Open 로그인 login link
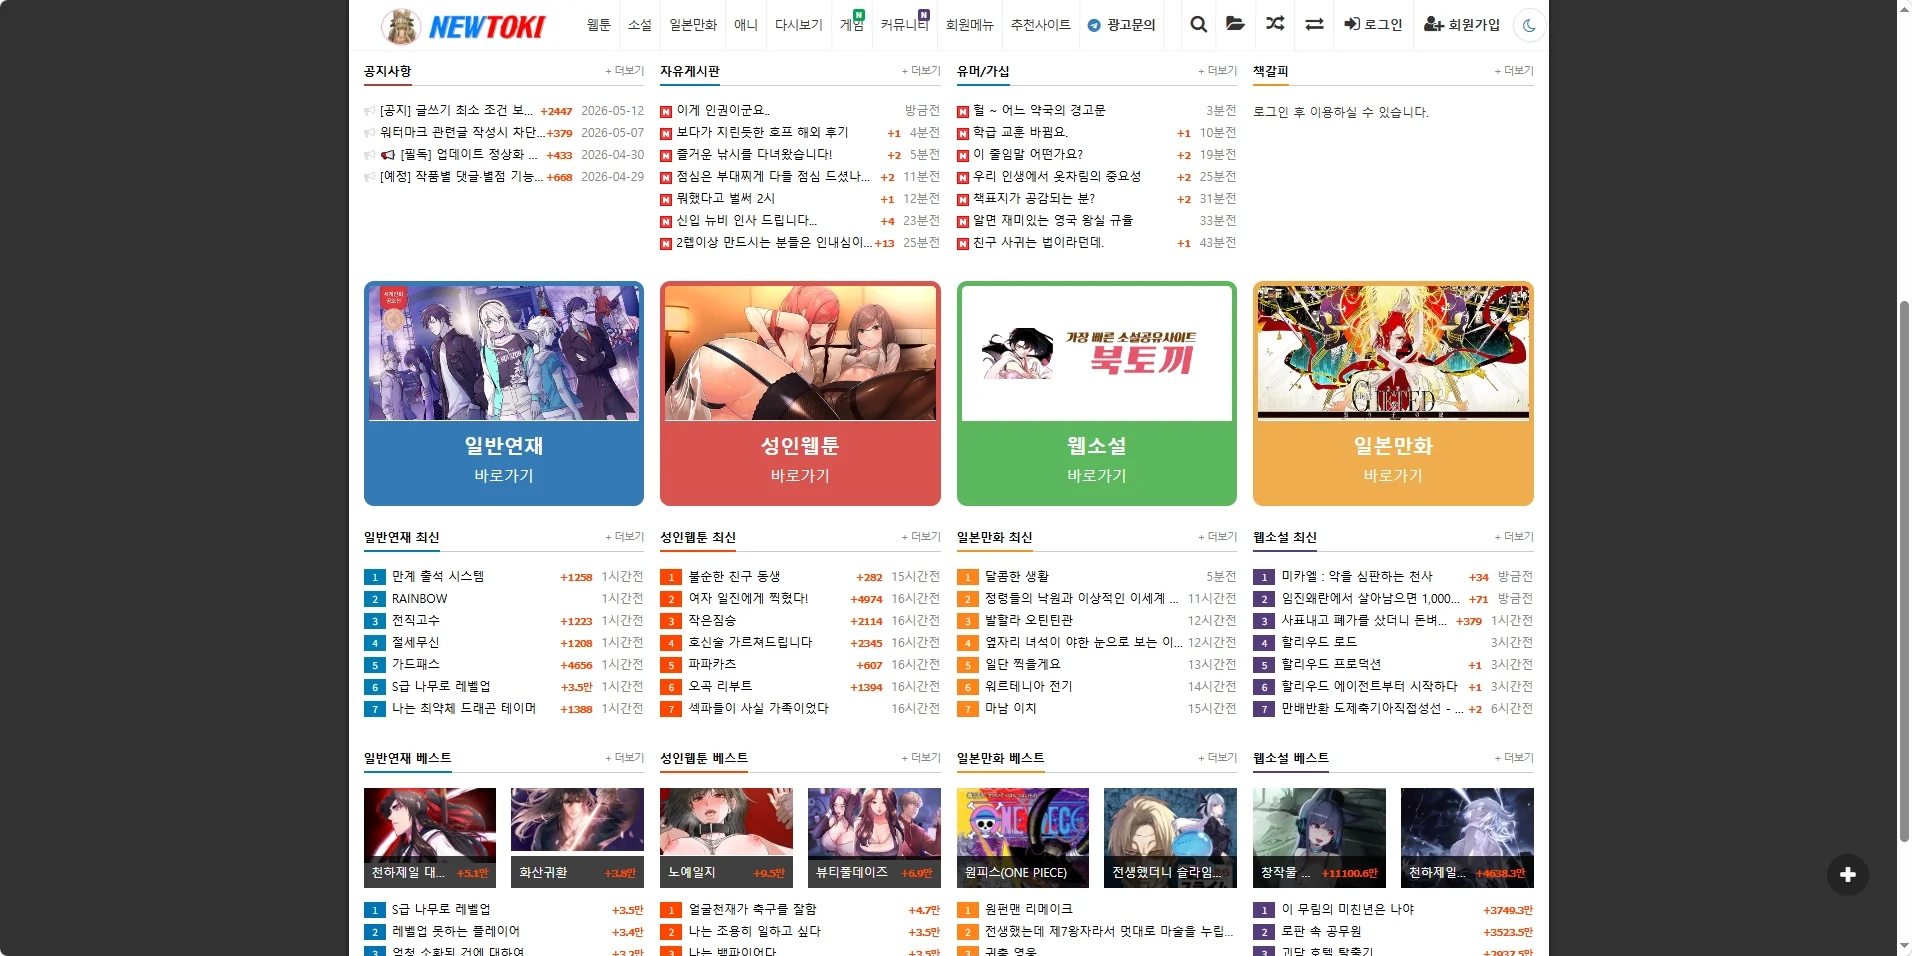 coord(1373,24)
